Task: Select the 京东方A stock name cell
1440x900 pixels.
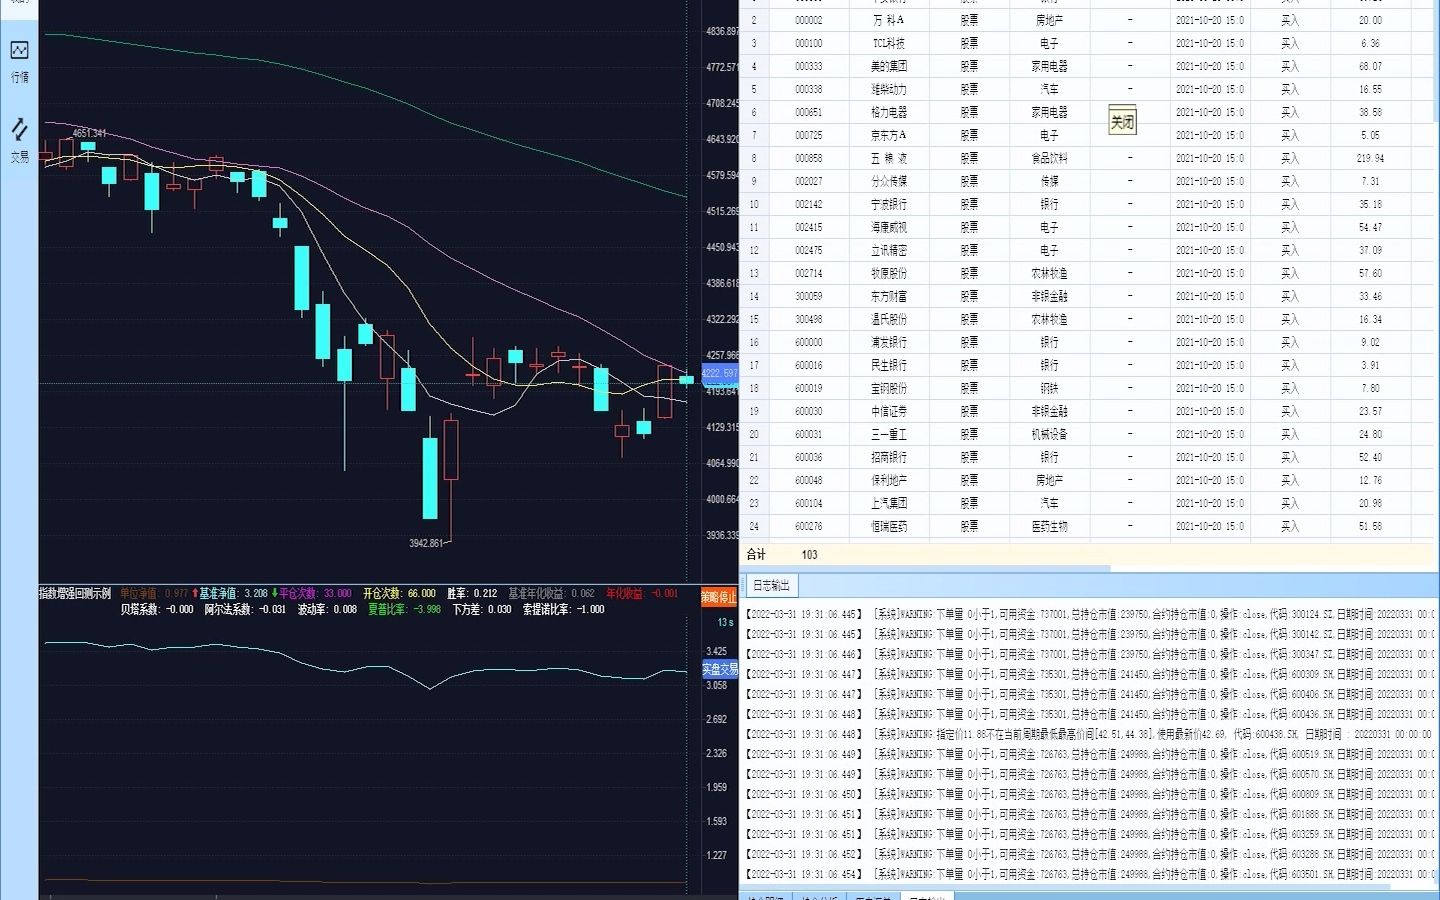Action: (x=888, y=135)
